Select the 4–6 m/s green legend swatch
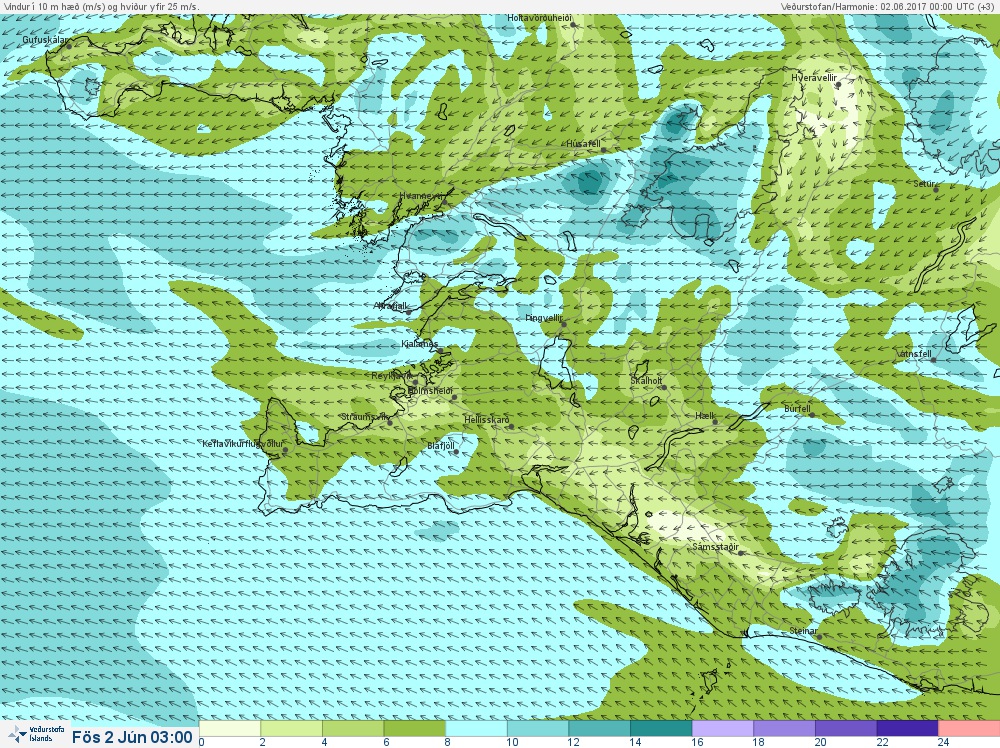Viewport: 1000px width, 748px height. click(x=353, y=728)
